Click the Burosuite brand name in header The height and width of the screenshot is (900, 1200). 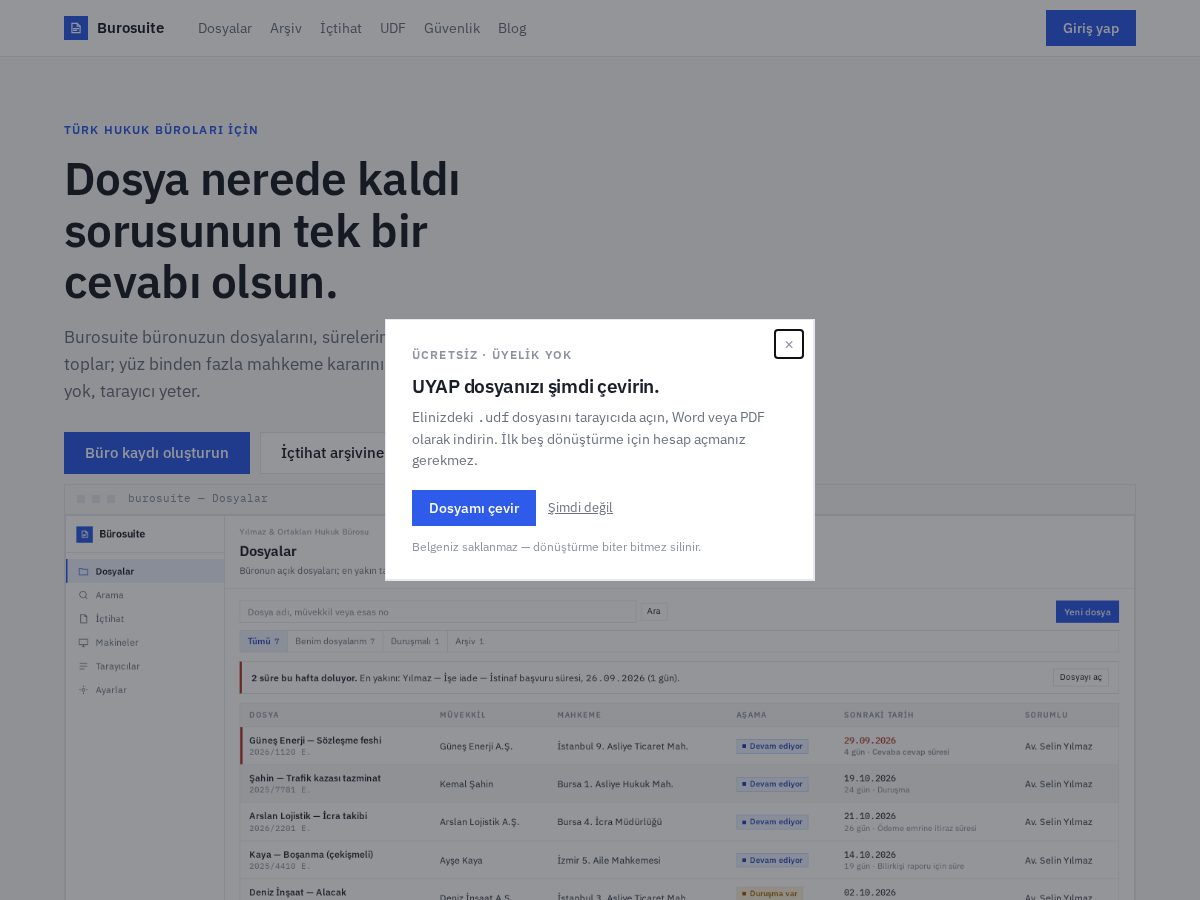tap(131, 28)
